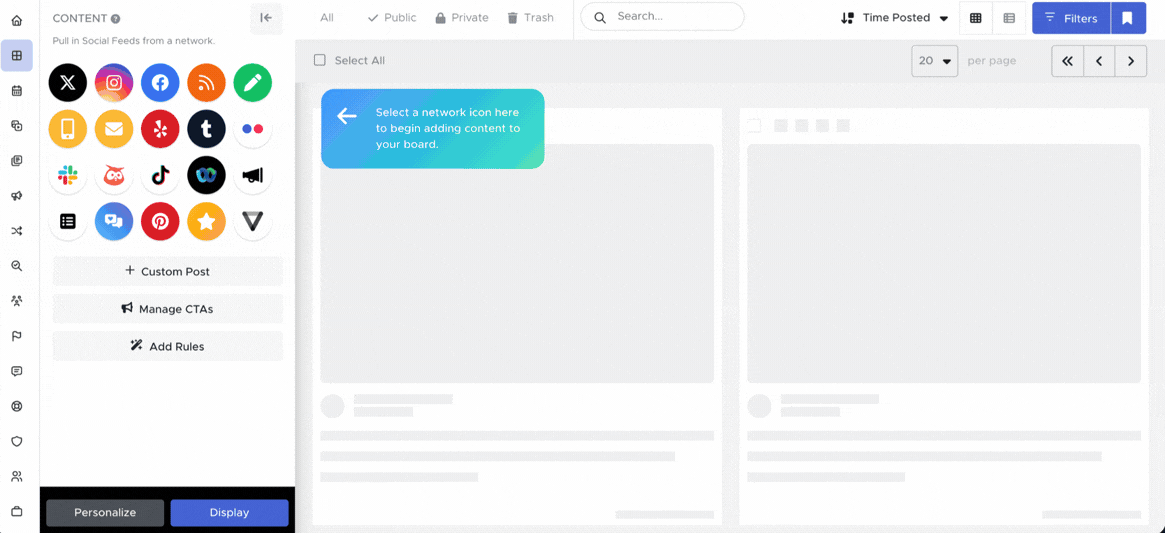
Task: Open the shuffle sidebar icon
Action: 16,231
